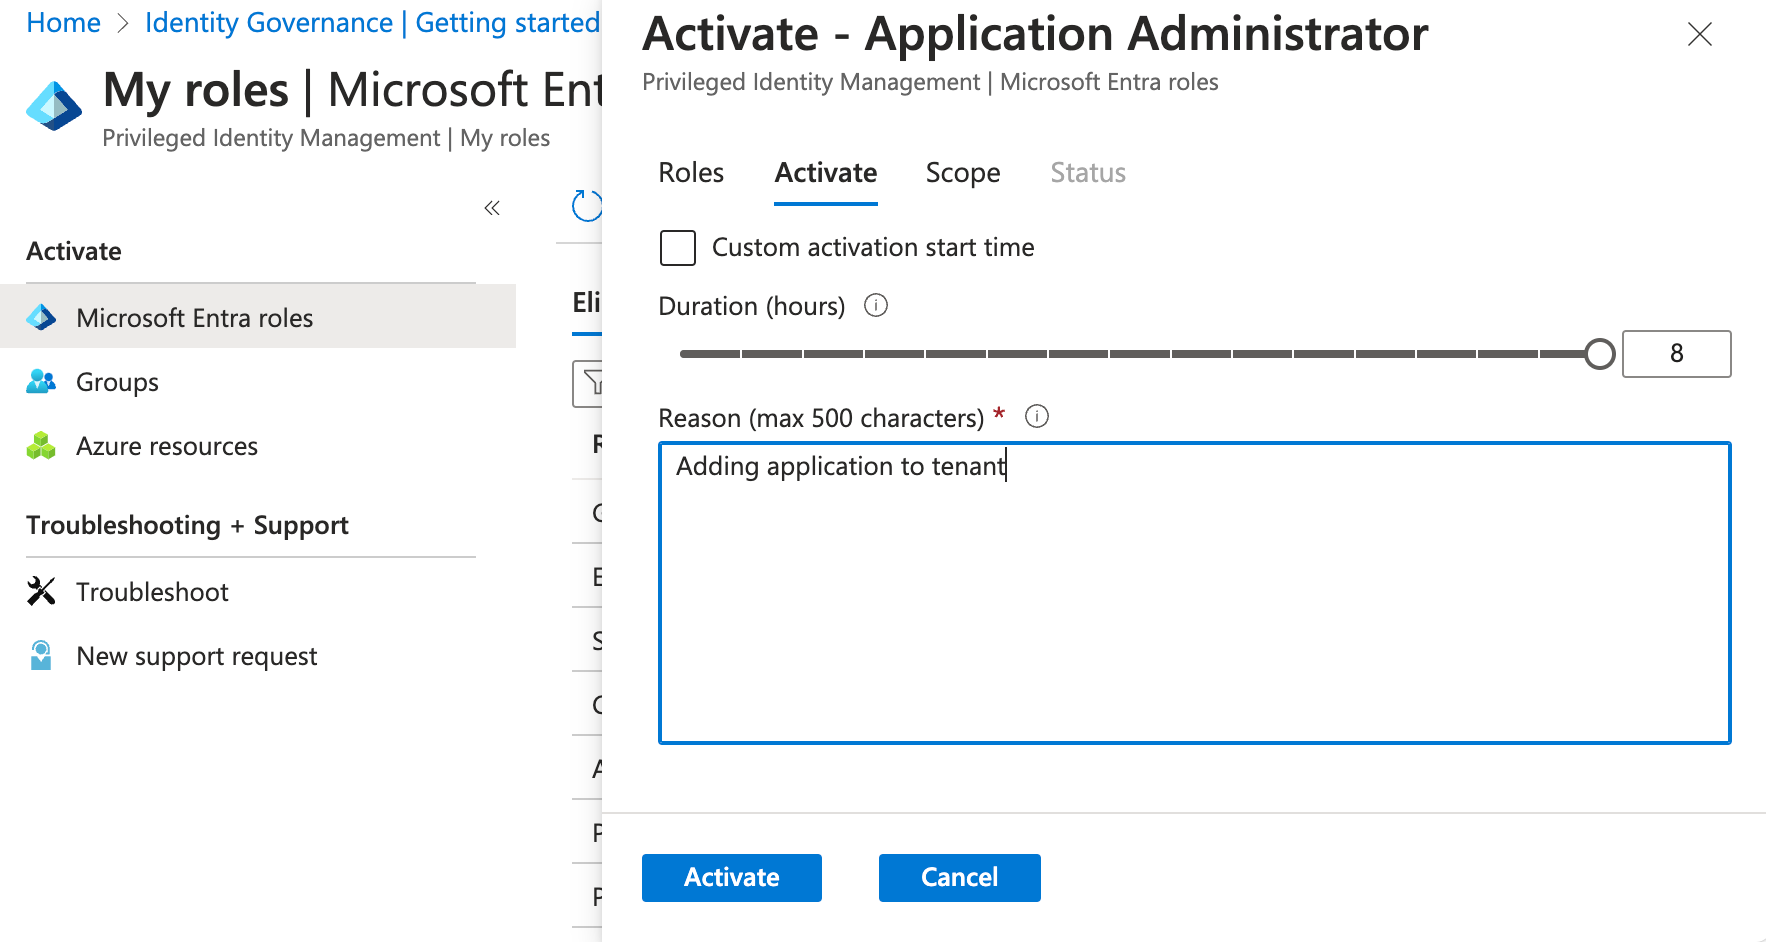Cancel the role activation
Screen dimensions: 1766x942
(x=959, y=877)
